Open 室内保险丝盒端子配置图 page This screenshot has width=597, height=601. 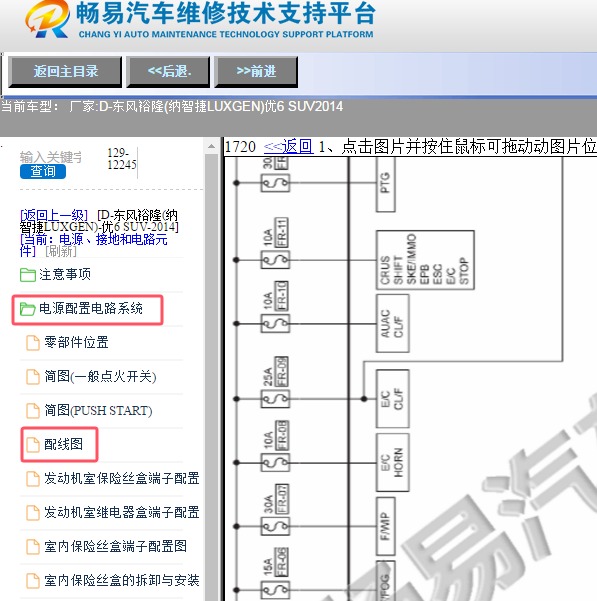115,546
